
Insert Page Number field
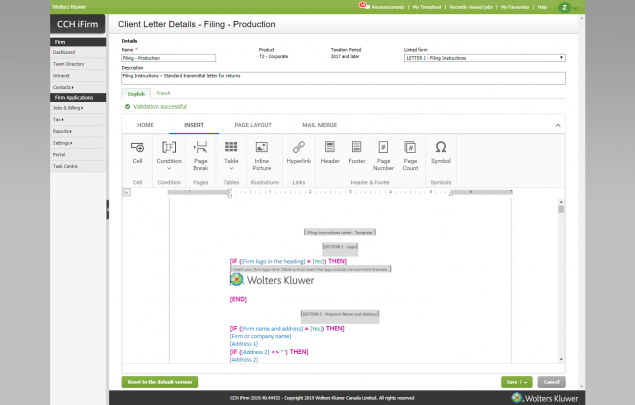[383, 151]
